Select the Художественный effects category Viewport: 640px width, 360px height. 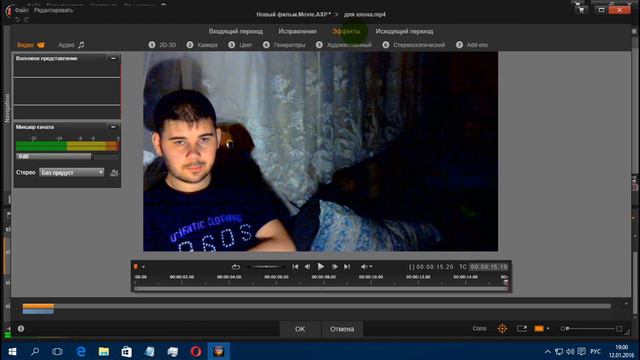(x=344, y=45)
